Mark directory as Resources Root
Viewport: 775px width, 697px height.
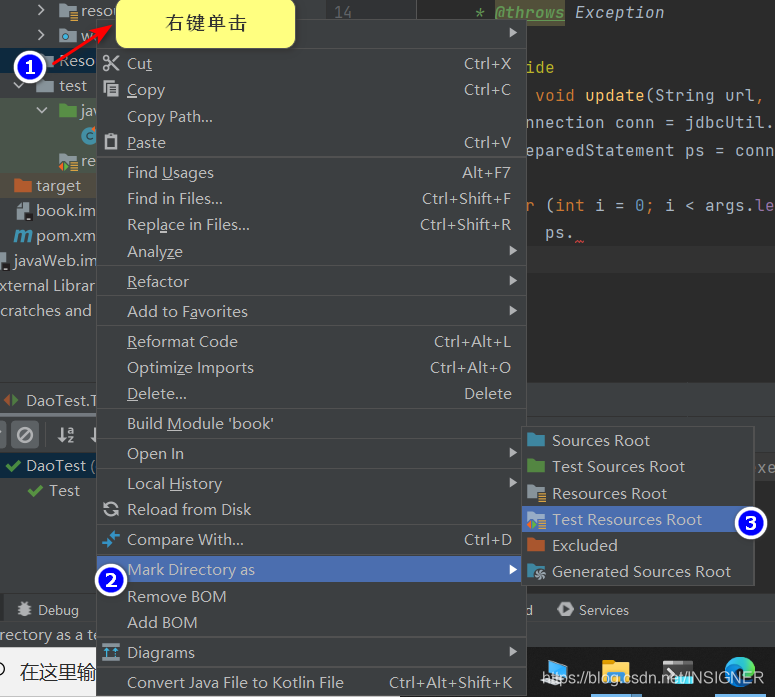[638, 493]
